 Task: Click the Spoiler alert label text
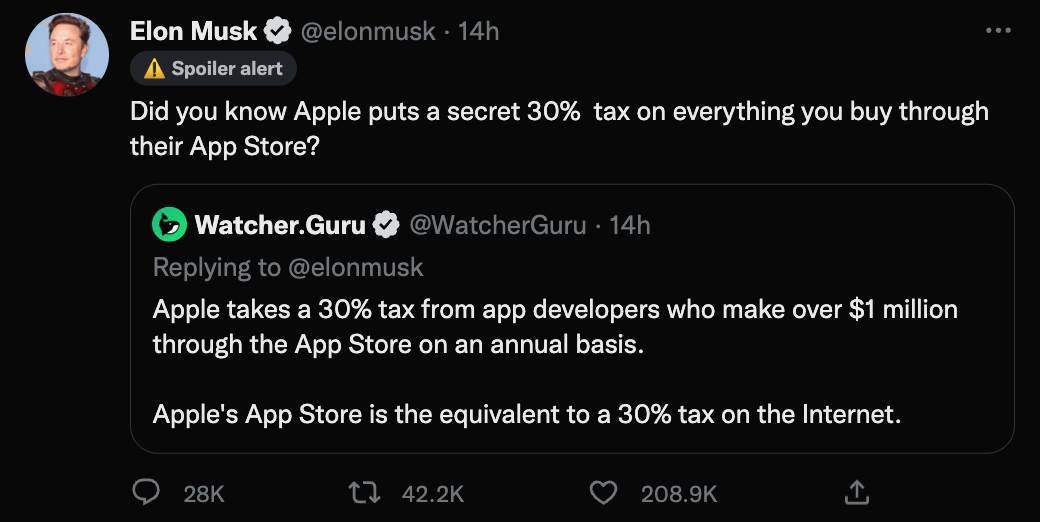(227, 69)
